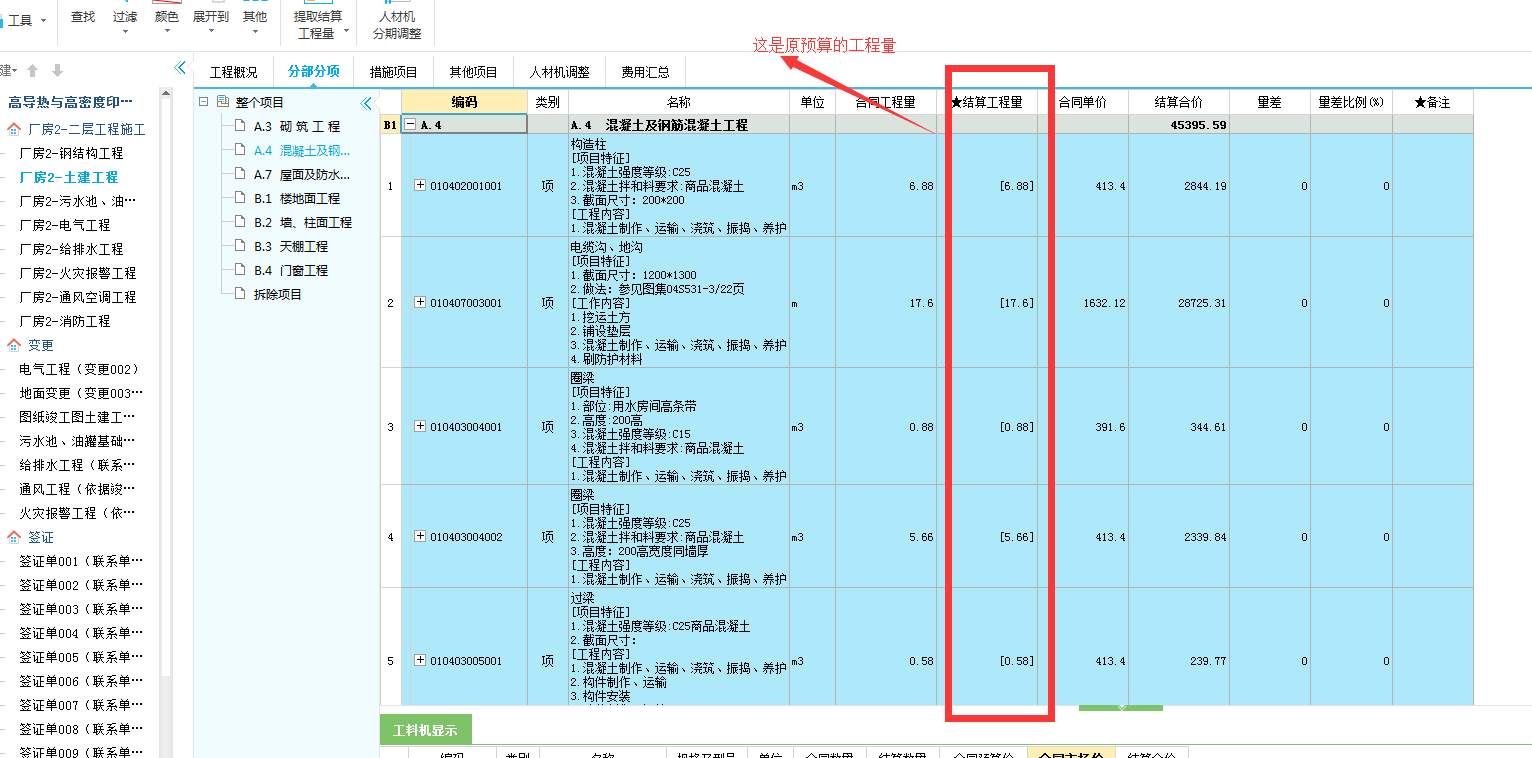Select A.3 砌筑工程 tree node
1532x758 pixels.
(x=296, y=127)
